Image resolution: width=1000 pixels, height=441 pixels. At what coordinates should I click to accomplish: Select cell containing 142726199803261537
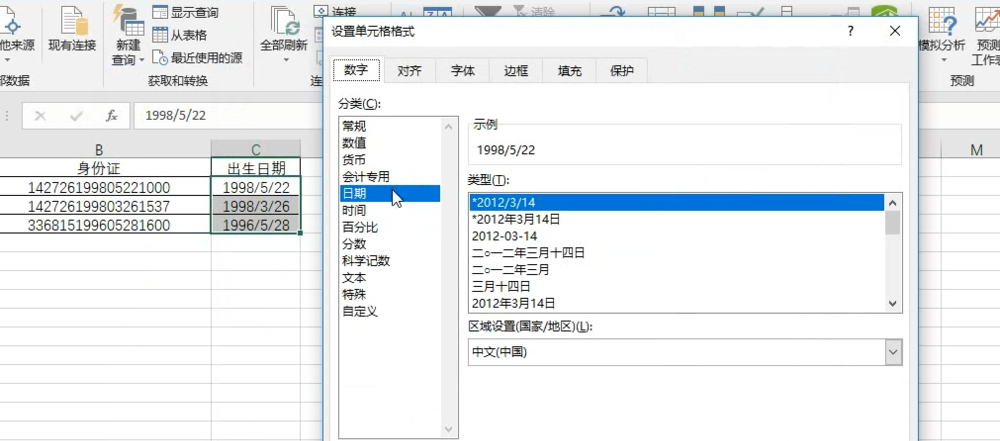tap(99, 206)
